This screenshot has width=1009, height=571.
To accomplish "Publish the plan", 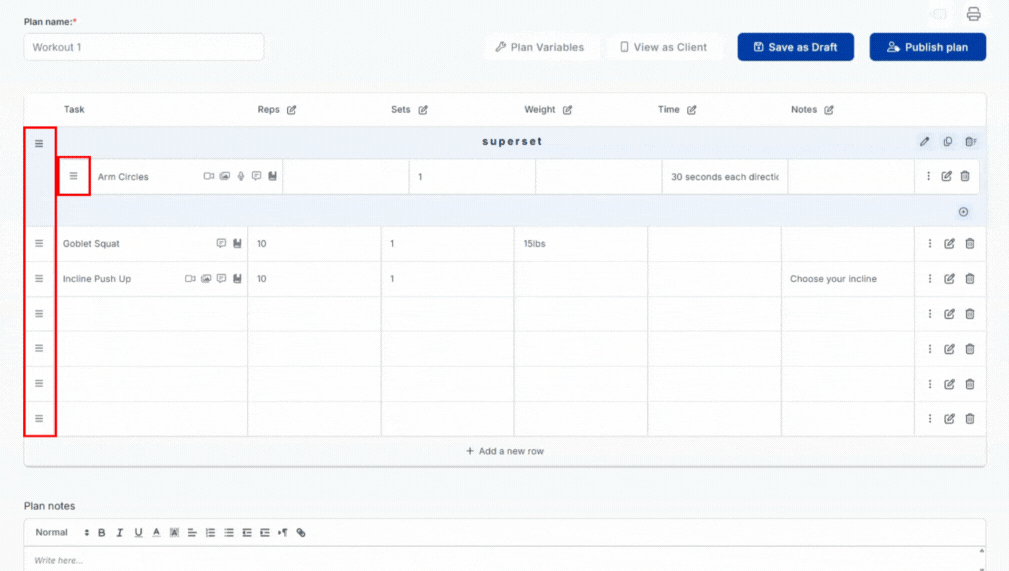I will 927,47.
